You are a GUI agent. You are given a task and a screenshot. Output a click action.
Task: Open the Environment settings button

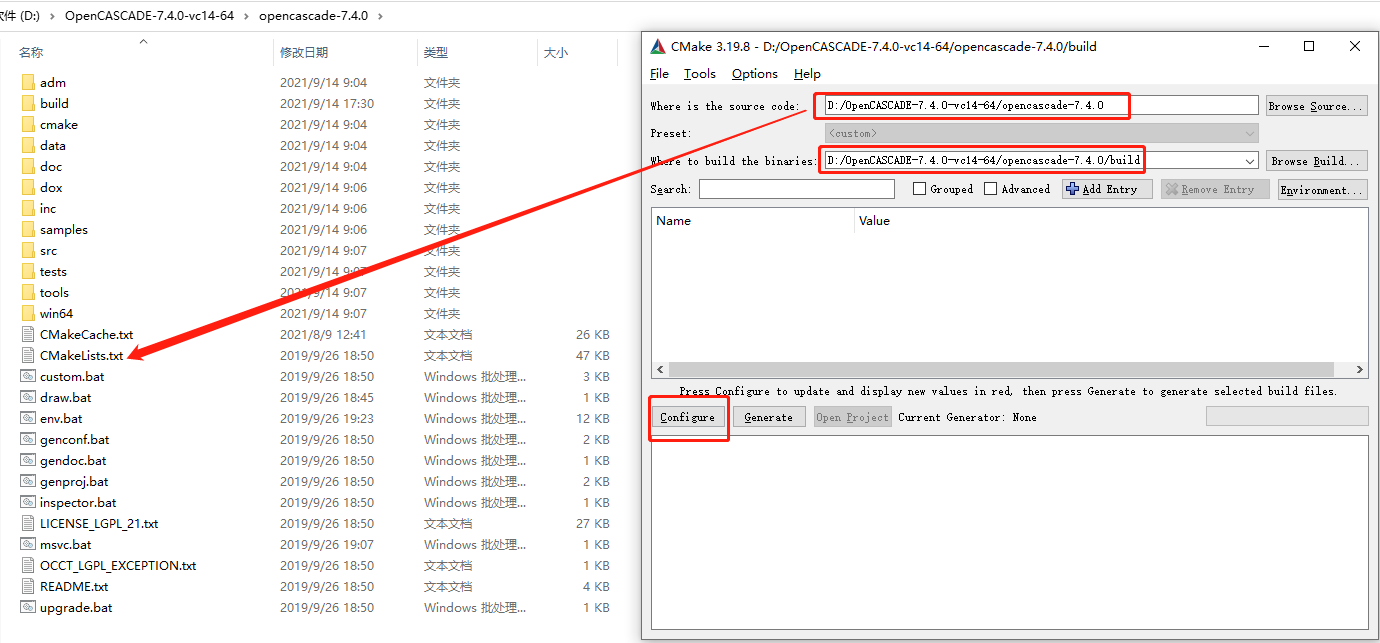pyautogui.click(x=1322, y=190)
